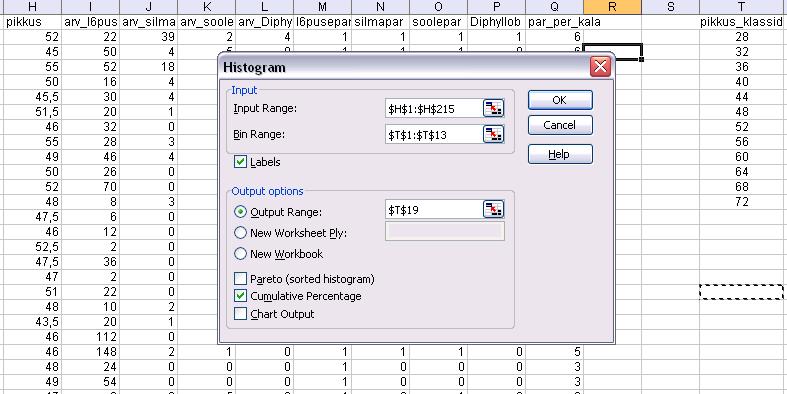Choose New Workbook radio option
The width and height of the screenshot is (787, 394).
pos(241,253)
